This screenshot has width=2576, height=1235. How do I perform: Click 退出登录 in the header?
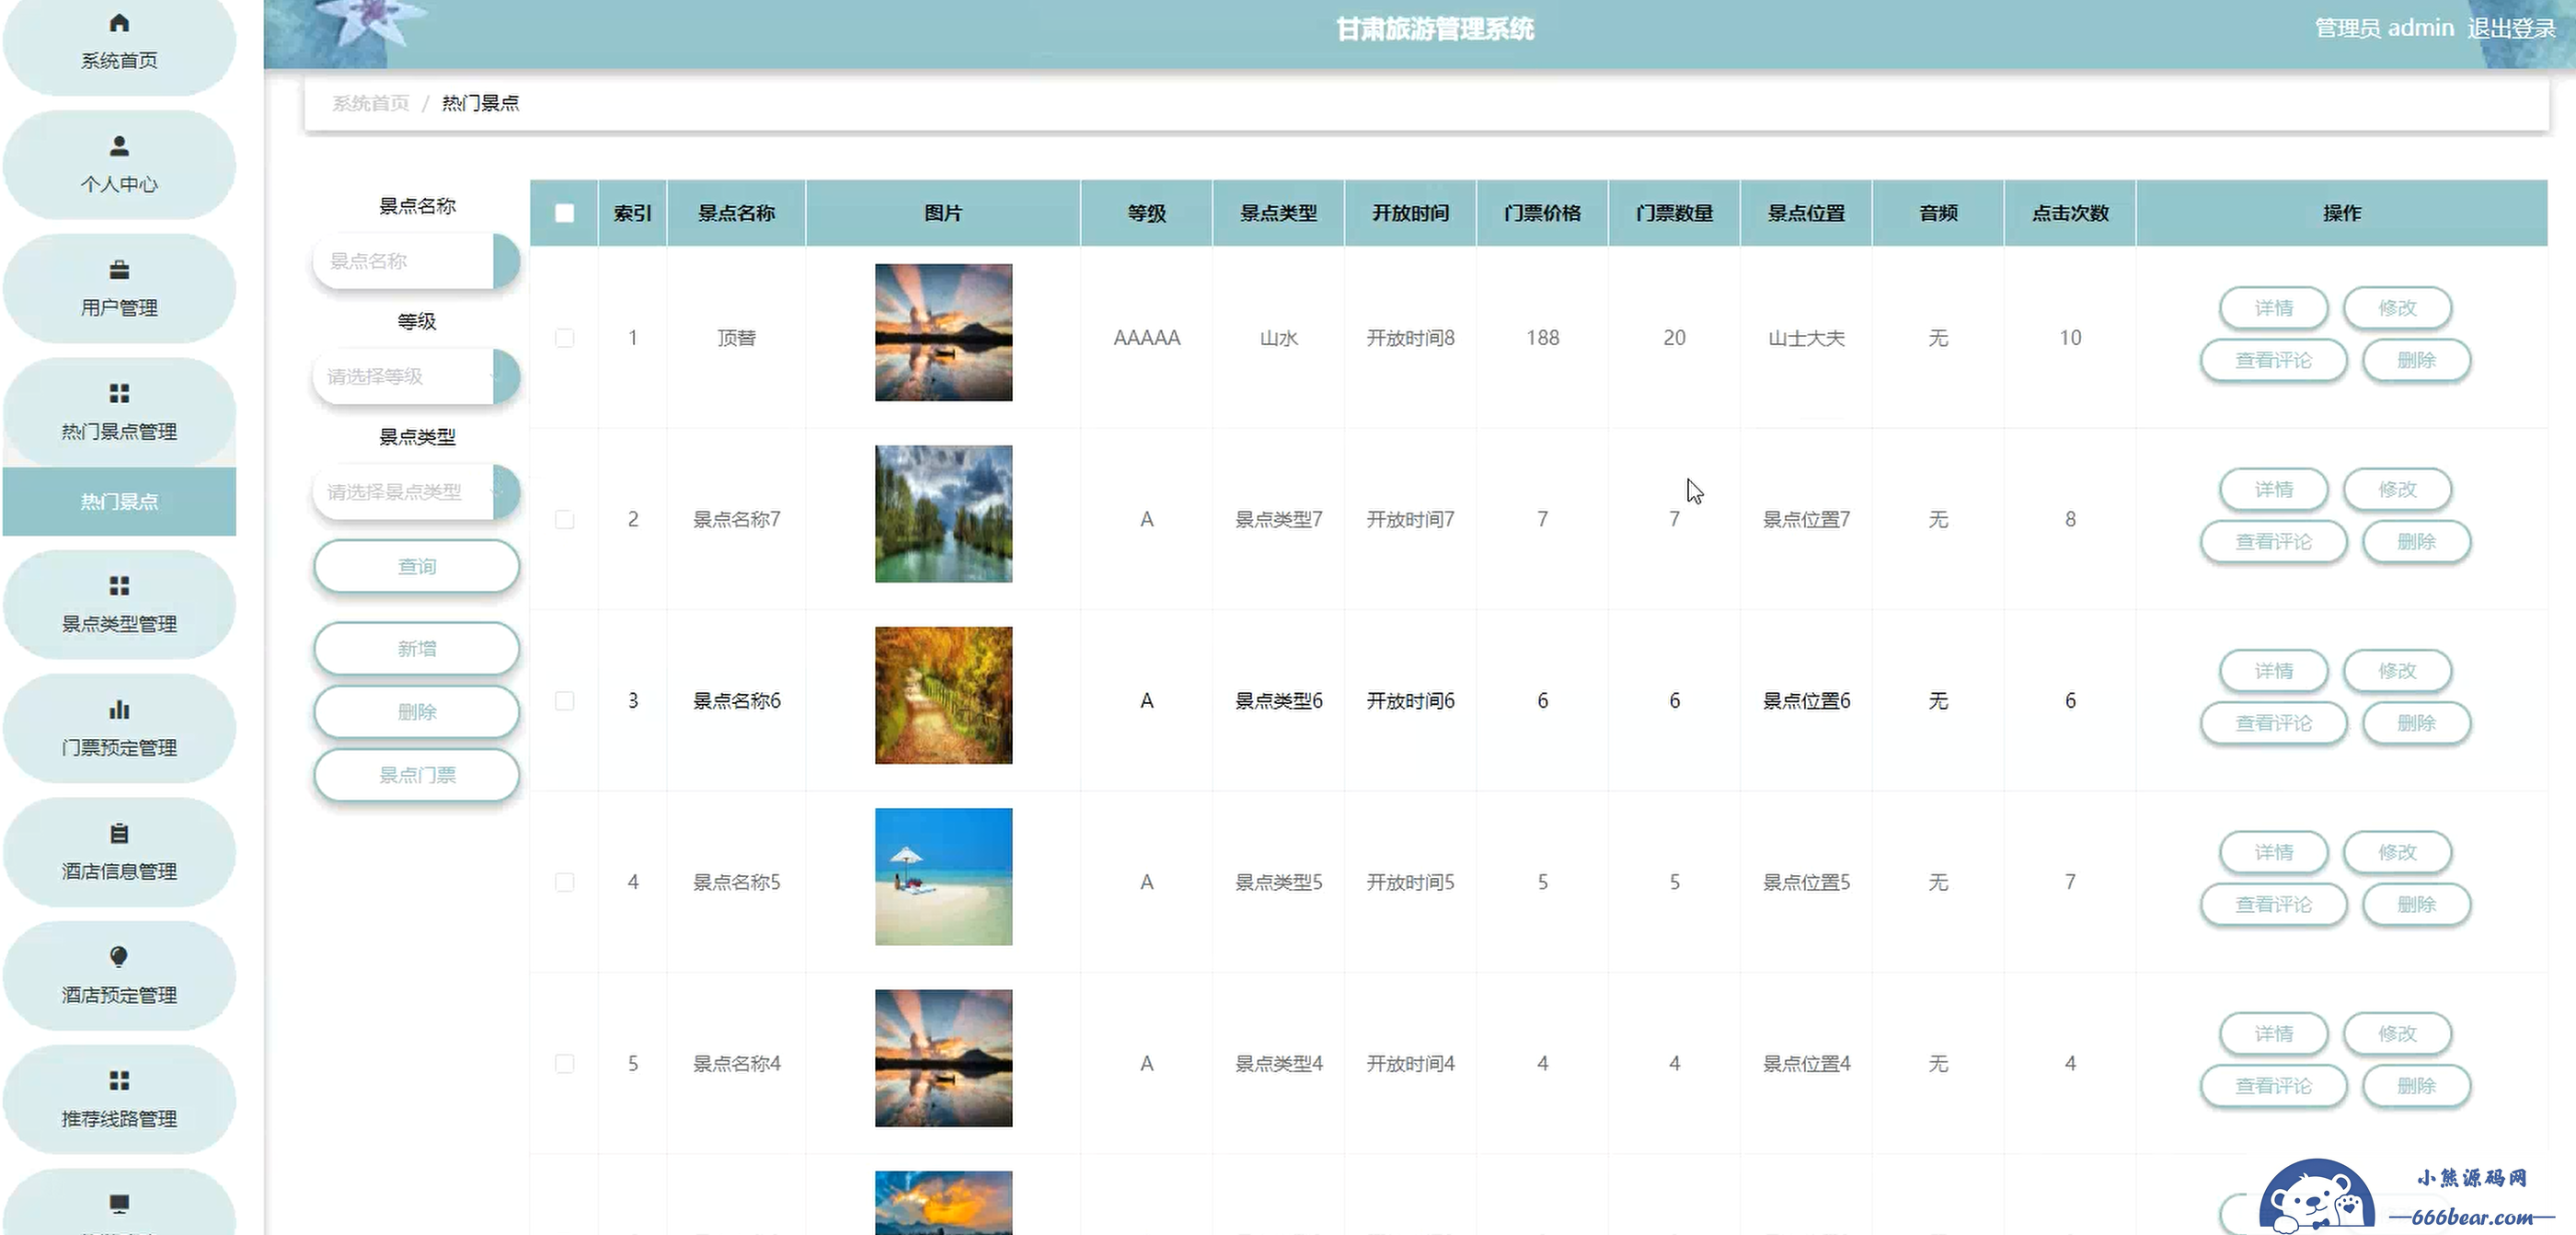pos(2510,28)
